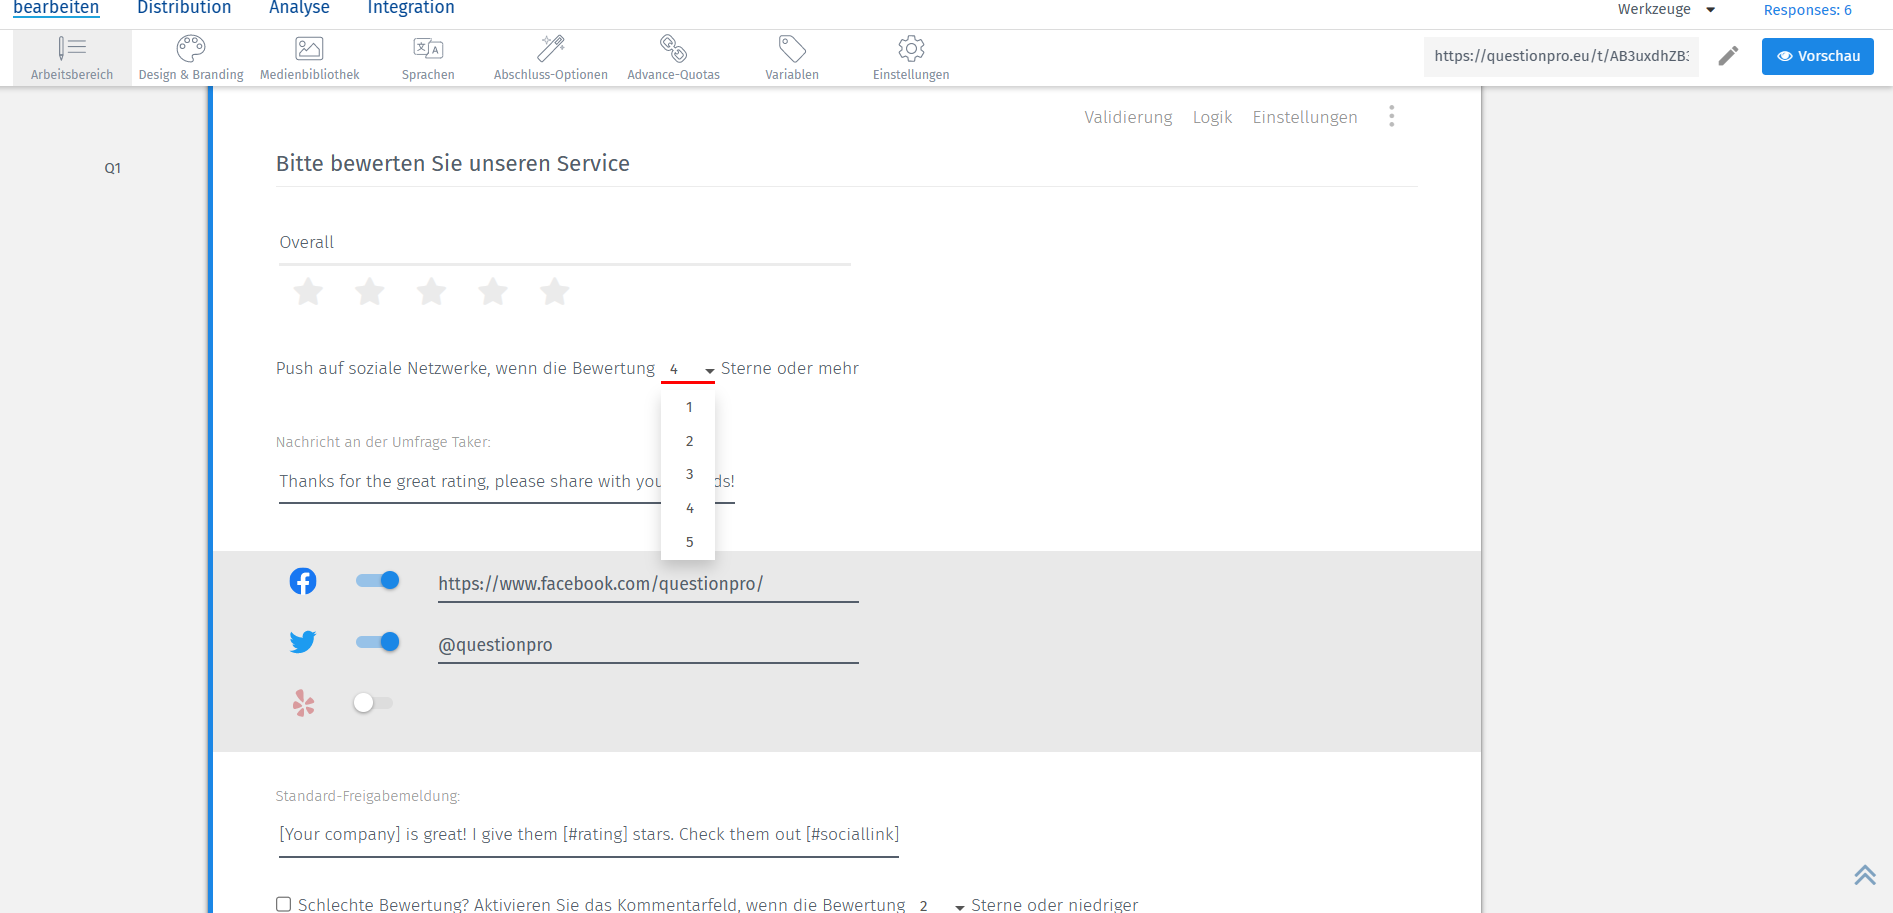
Task: Open the Variablen tag icon
Action: [x=792, y=48]
